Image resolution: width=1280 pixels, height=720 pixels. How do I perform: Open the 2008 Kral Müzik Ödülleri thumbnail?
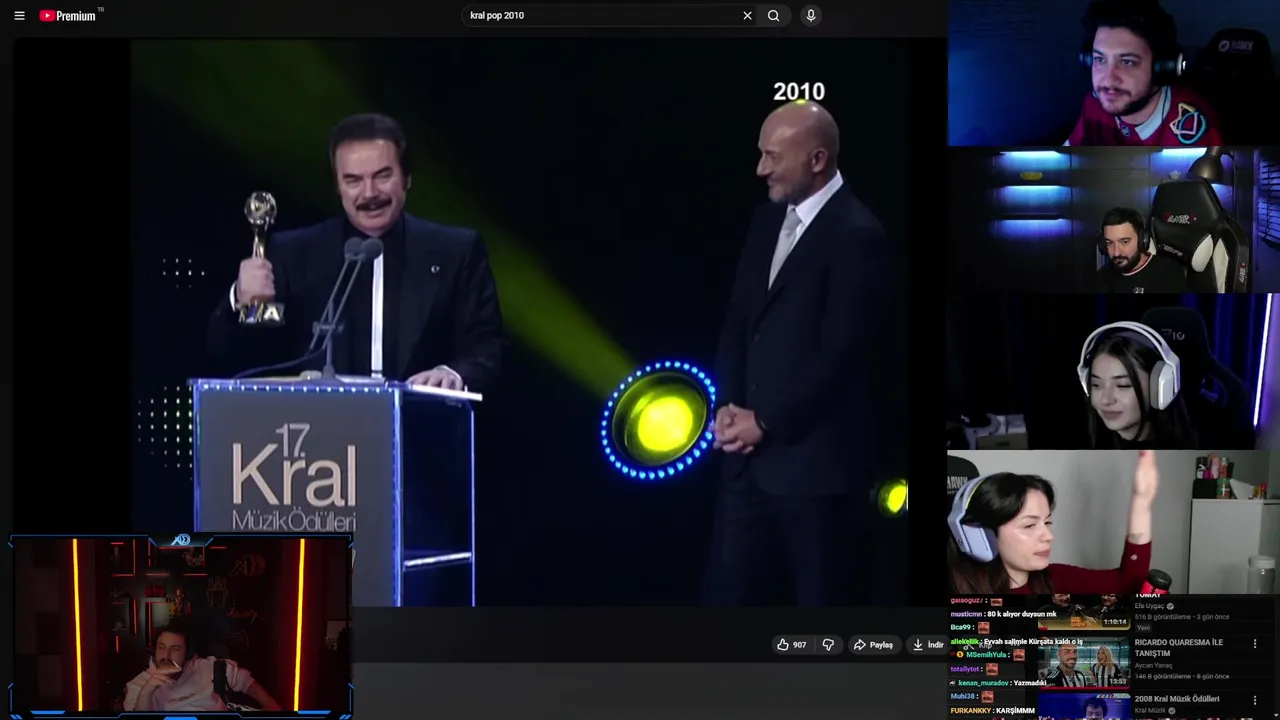pyautogui.click(x=1084, y=706)
